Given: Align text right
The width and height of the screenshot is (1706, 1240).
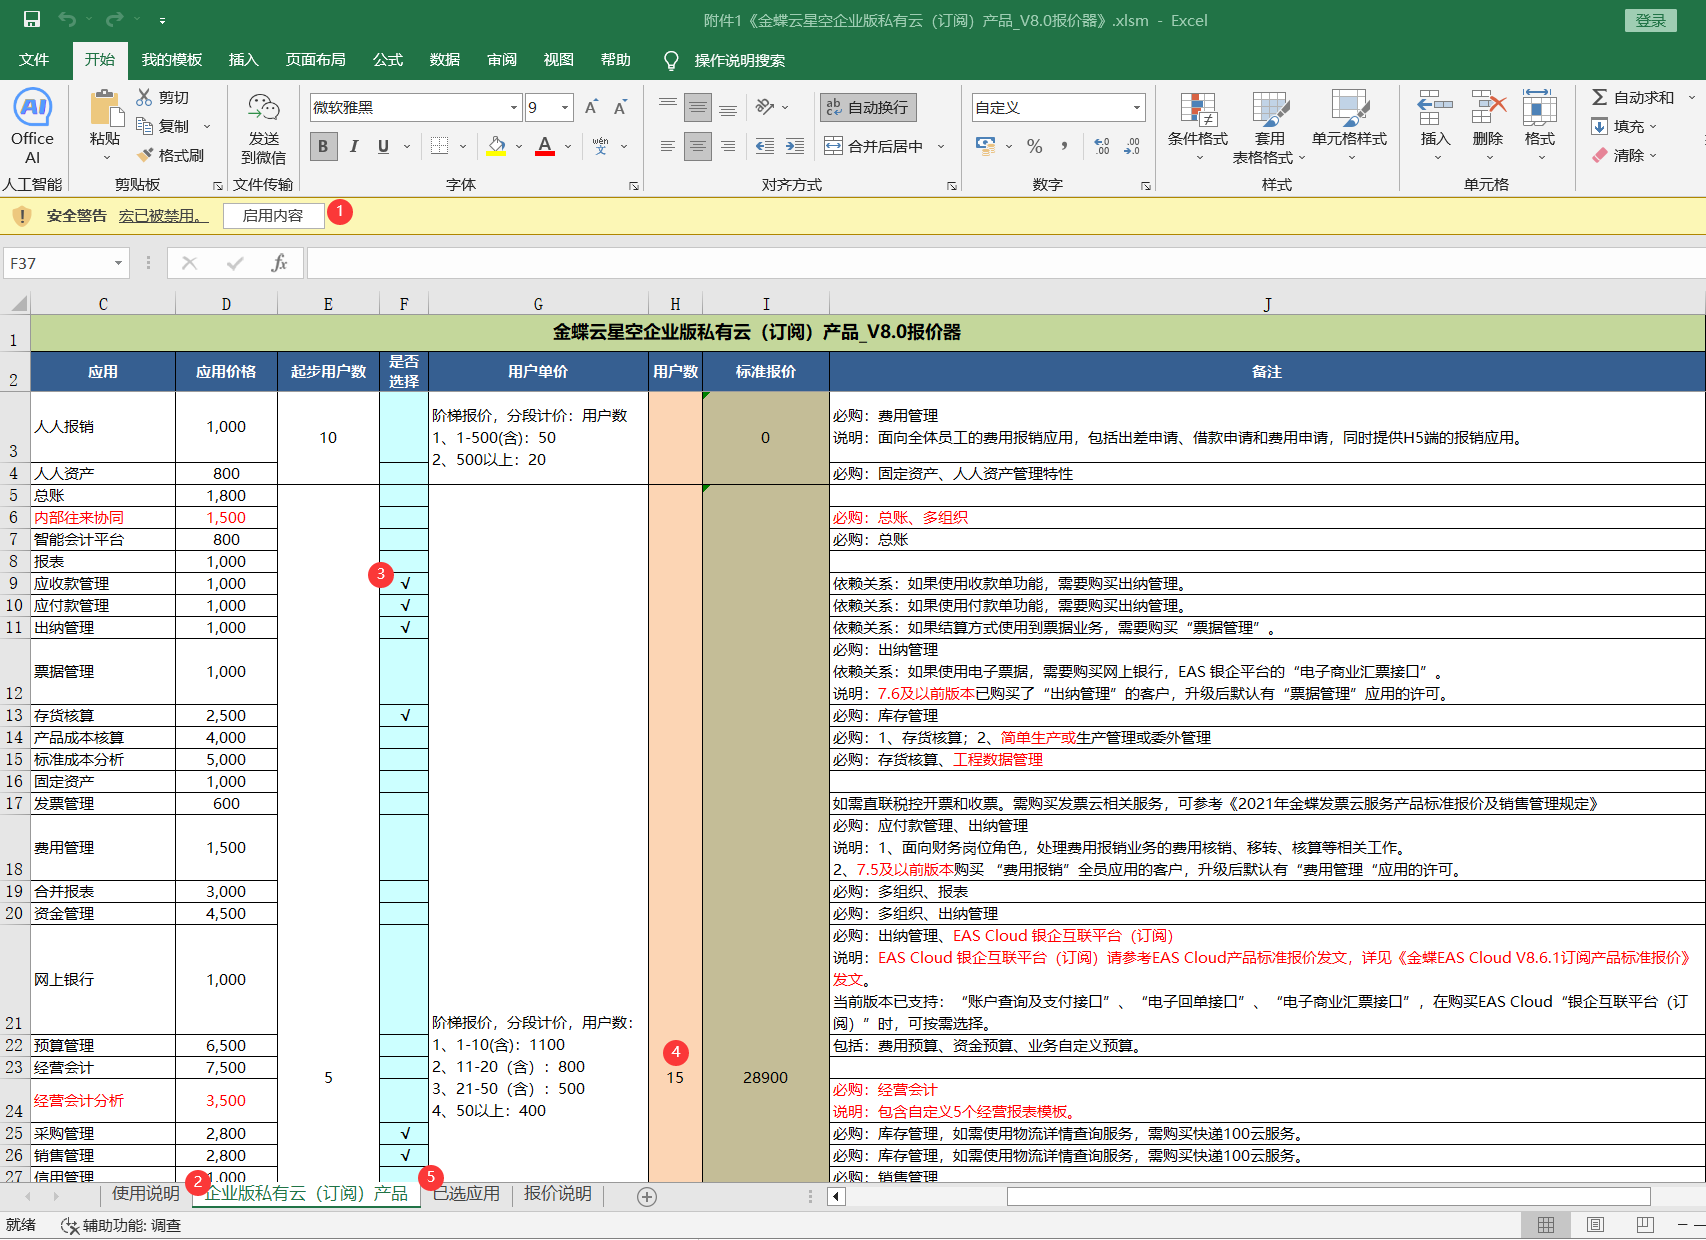Looking at the screenshot, I should click(728, 147).
